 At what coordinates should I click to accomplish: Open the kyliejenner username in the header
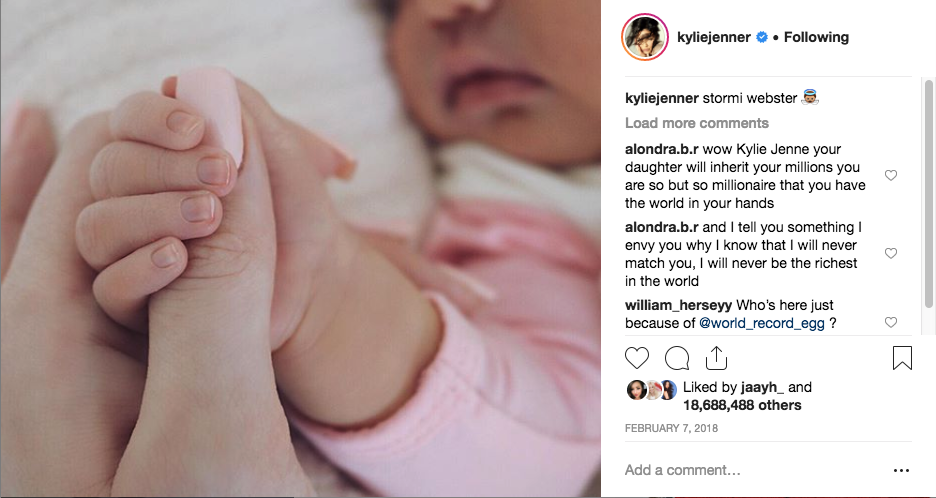(714, 37)
